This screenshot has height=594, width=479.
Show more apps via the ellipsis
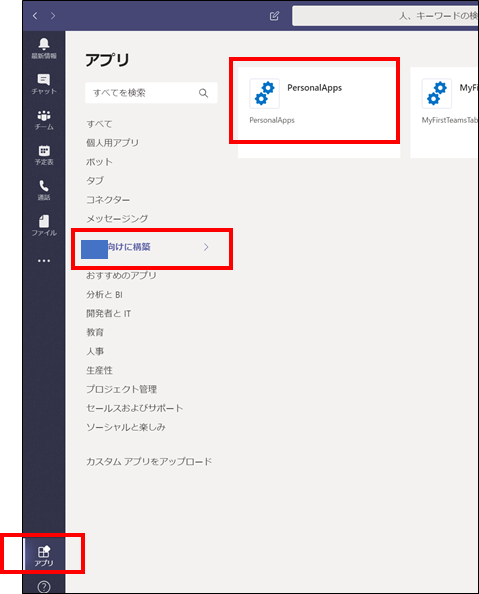click(44, 261)
